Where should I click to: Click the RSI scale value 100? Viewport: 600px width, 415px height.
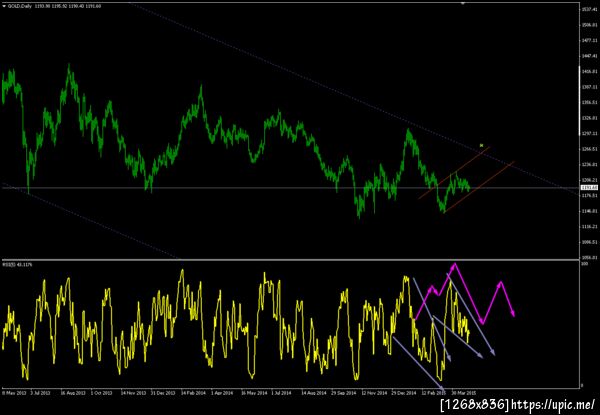click(584, 265)
